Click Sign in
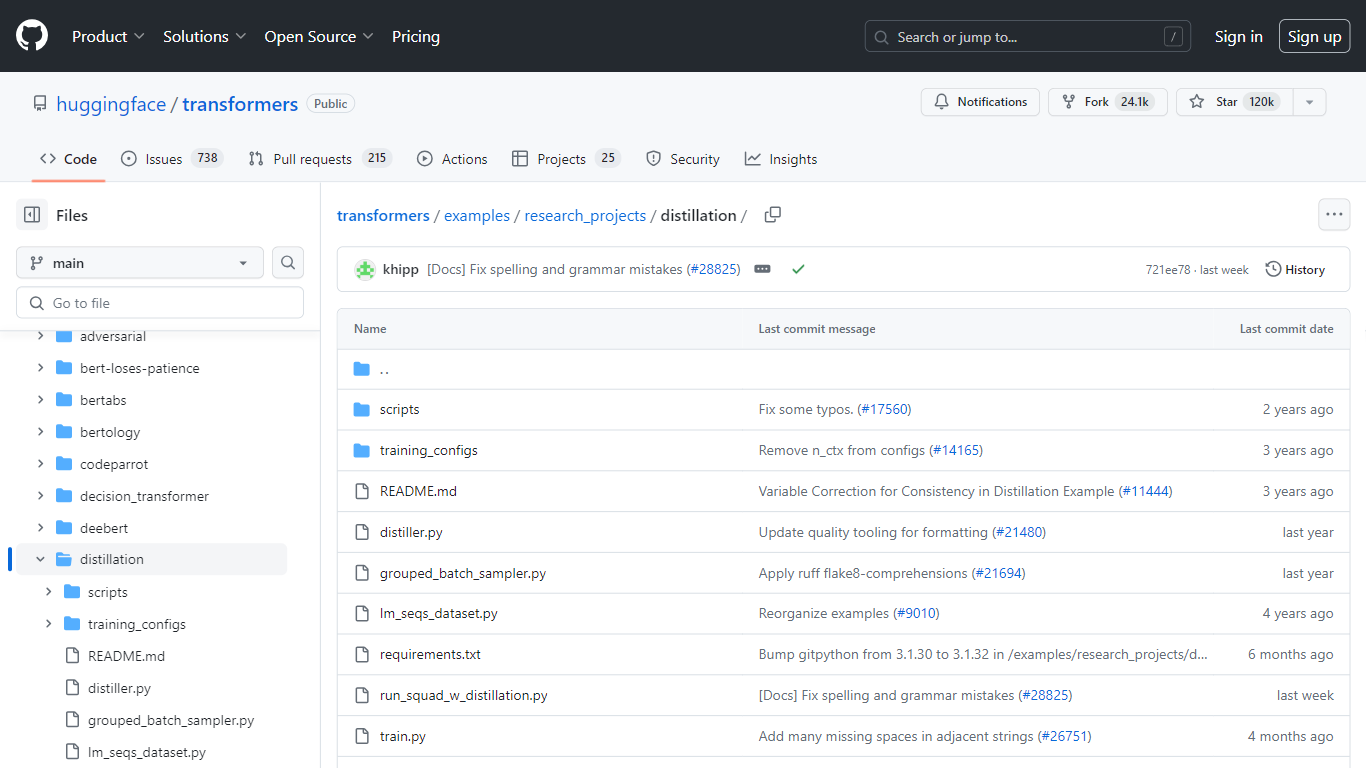The width and height of the screenshot is (1366, 768). (1238, 37)
